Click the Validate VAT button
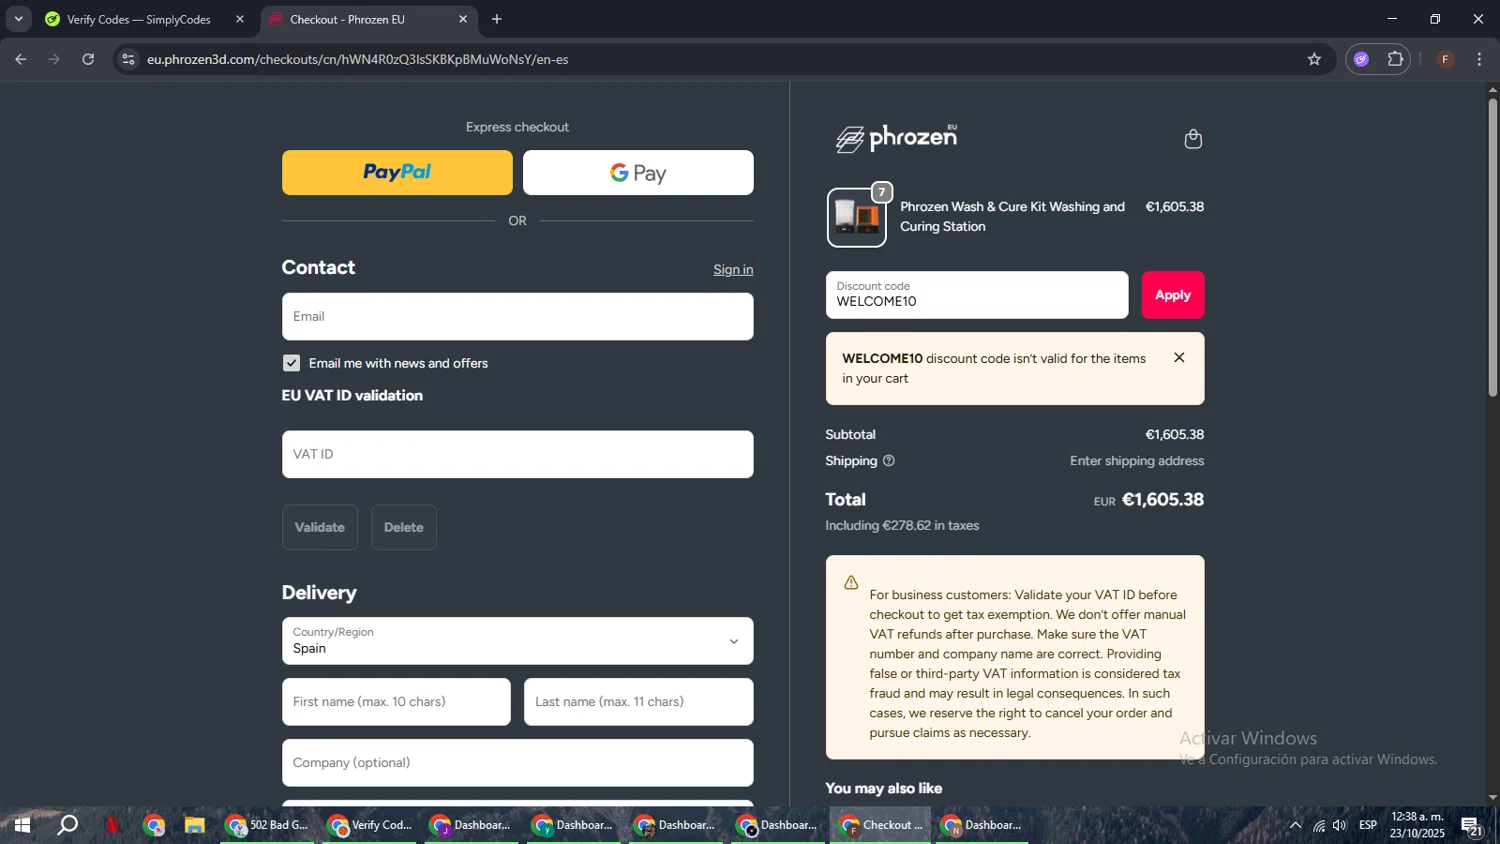This screenshot has height=844, width=1500. (320, 527)
